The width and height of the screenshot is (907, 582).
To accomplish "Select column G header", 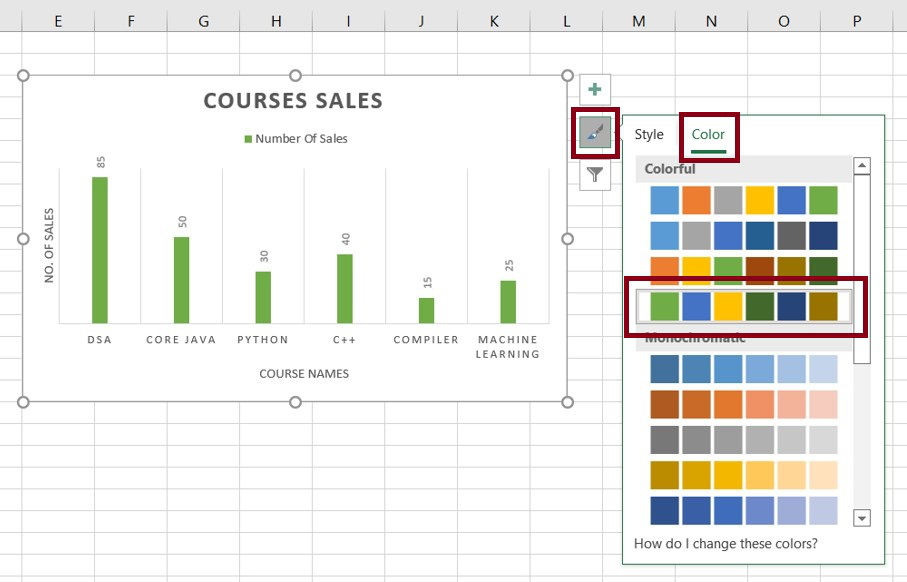I will (204, 21).
